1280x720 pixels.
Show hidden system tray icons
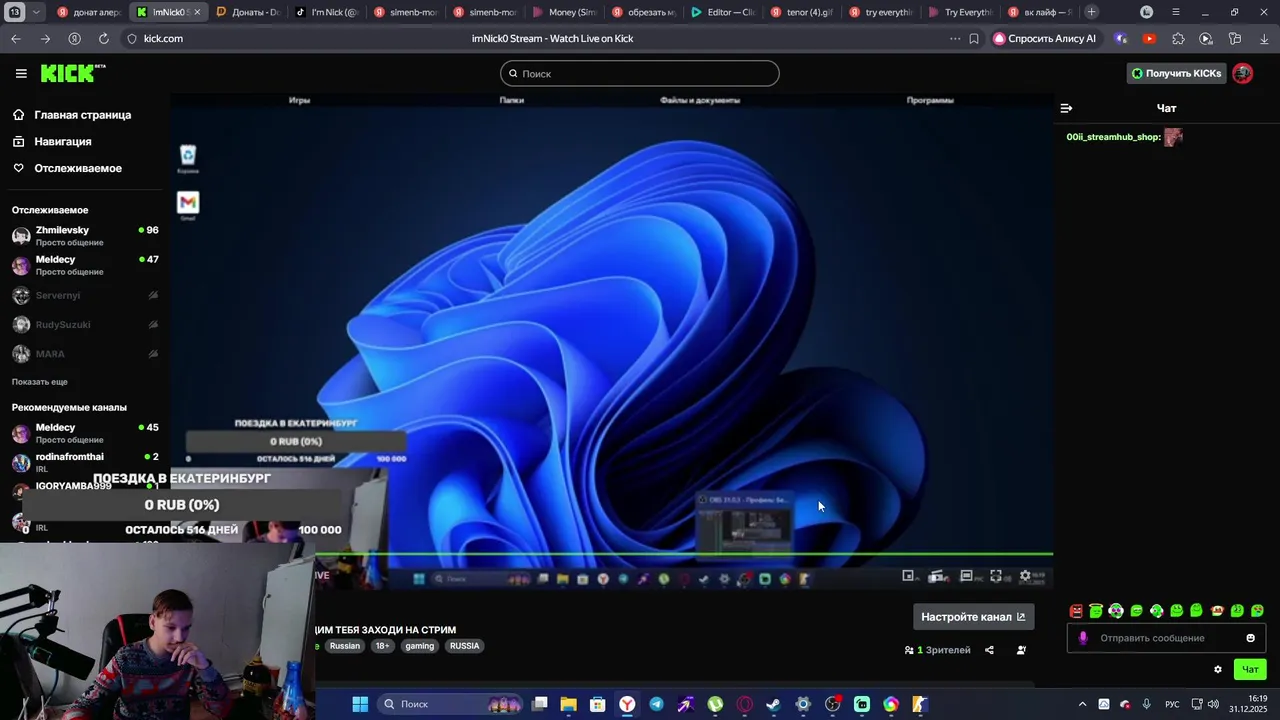pyautogui.click(x=1082, y=704)
